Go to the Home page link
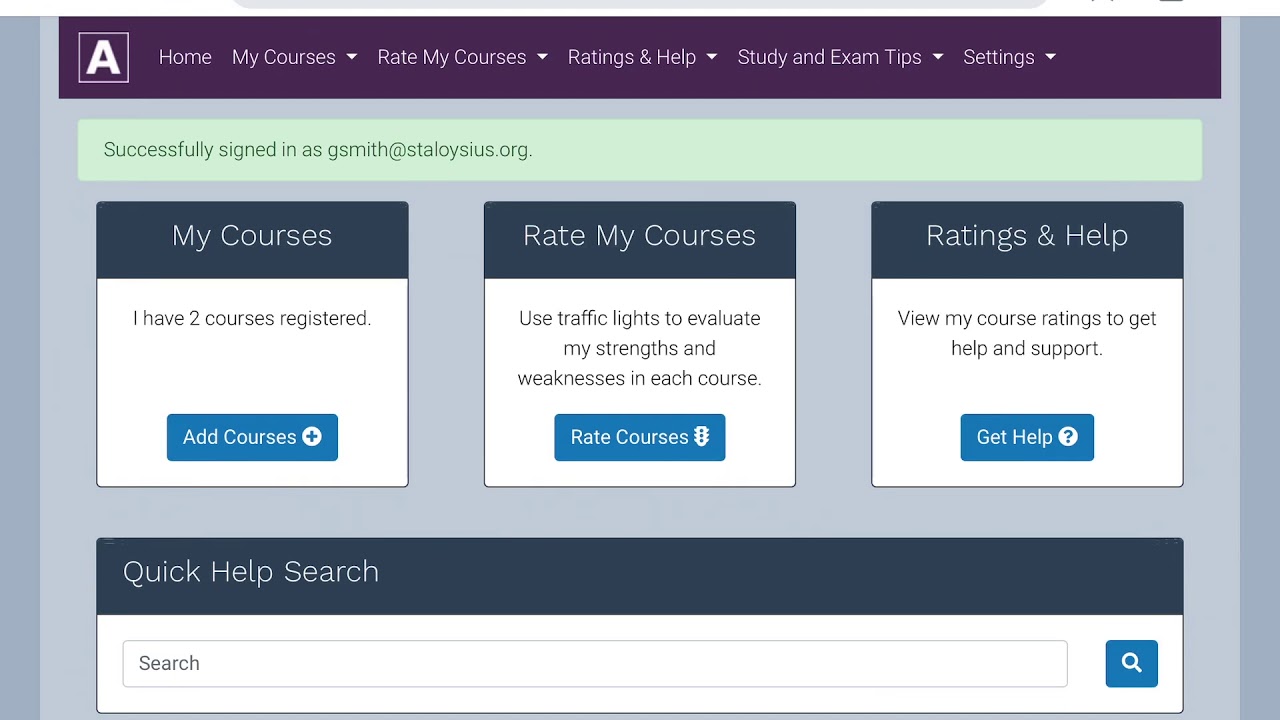Image resolution: width=1280 pixels, height=720 pixels. 185,57
